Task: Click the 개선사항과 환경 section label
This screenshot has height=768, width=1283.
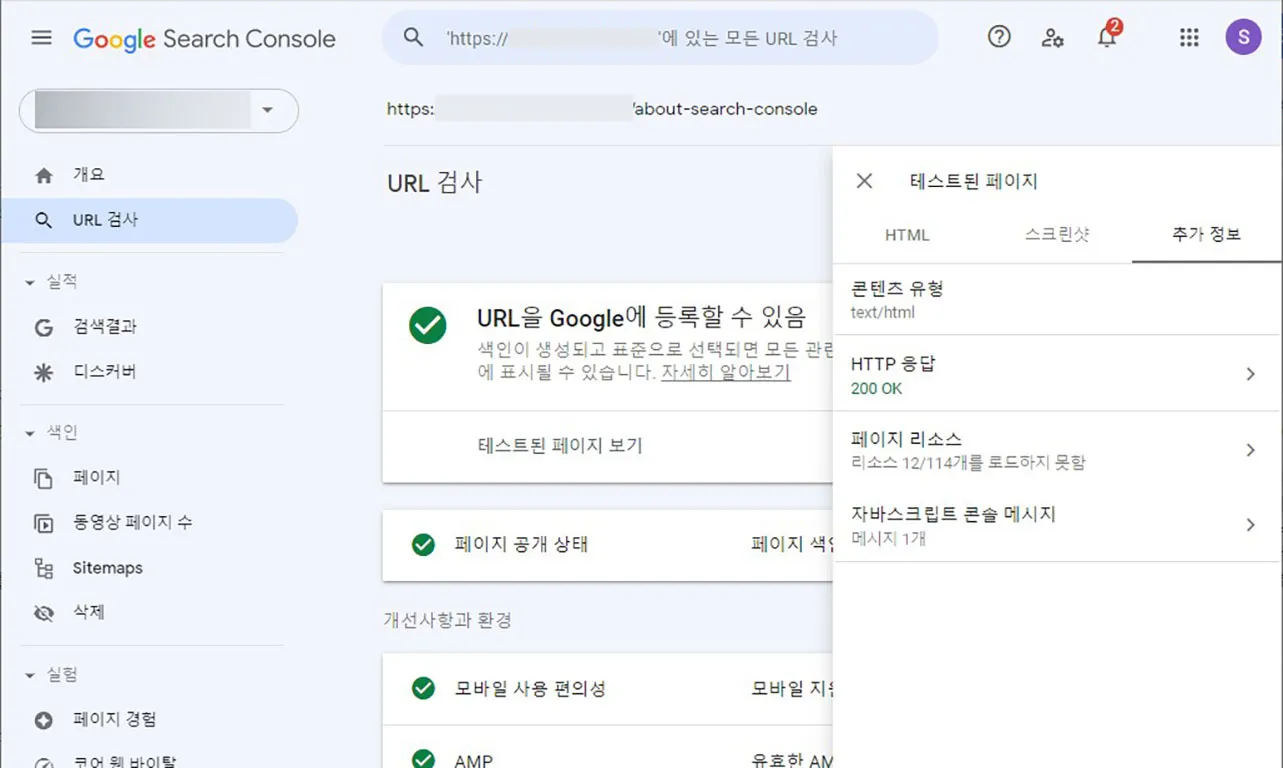Action: [x=447, y=620]
